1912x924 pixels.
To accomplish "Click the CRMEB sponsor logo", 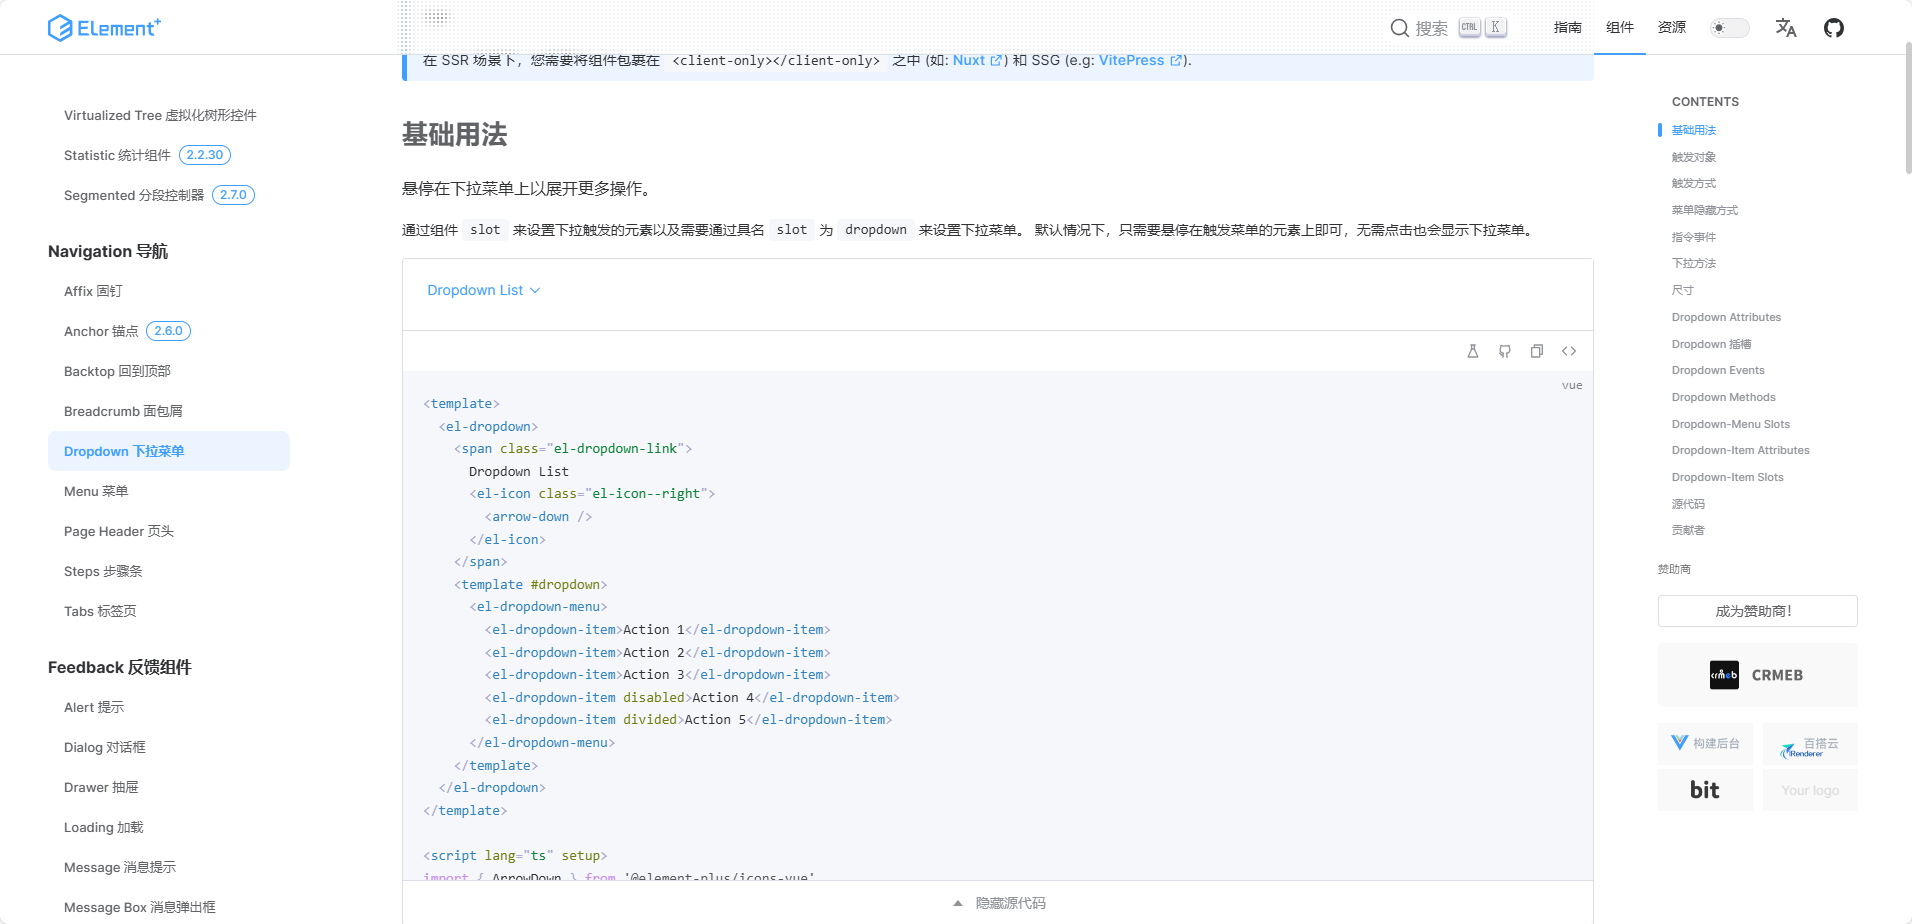I will [1757, 675].
